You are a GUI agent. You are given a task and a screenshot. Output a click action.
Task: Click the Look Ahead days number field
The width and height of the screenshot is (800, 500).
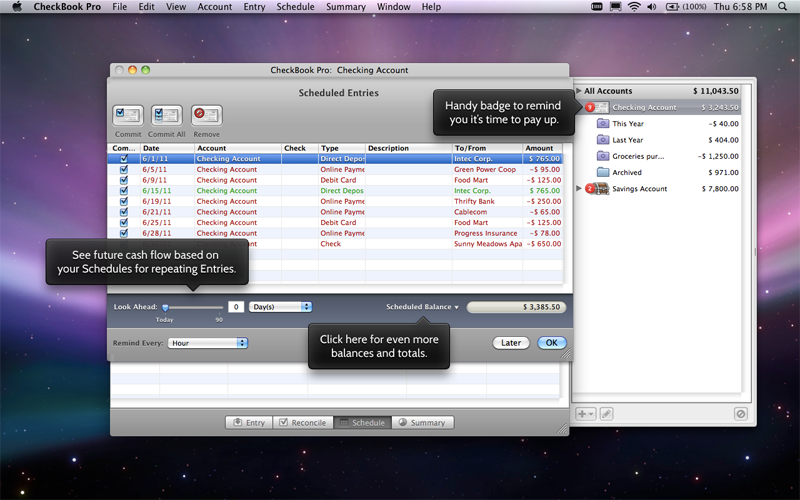point(236,307)
